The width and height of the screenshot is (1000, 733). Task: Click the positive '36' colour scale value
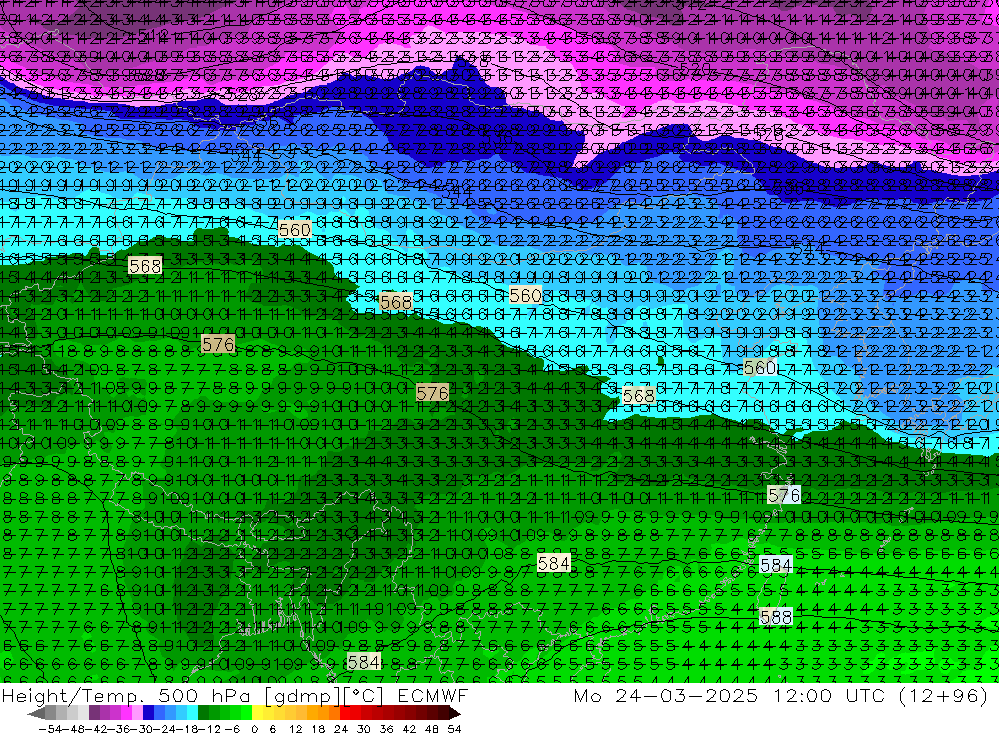(386, 729)
